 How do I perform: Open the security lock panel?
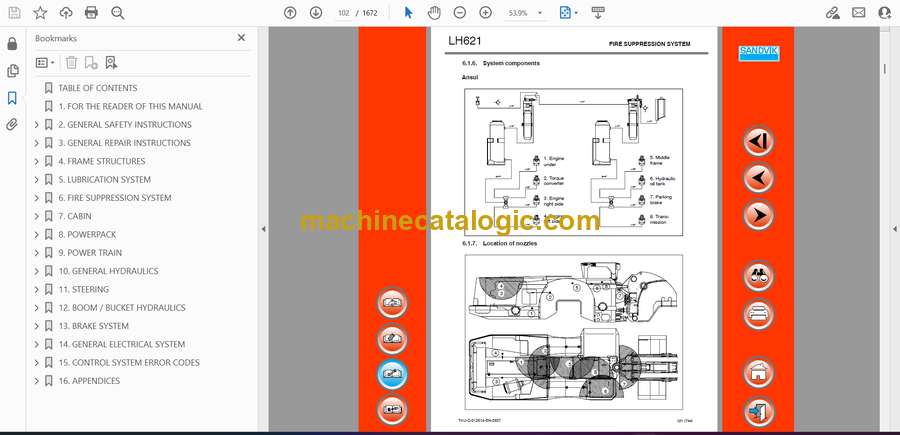point(12,44)
